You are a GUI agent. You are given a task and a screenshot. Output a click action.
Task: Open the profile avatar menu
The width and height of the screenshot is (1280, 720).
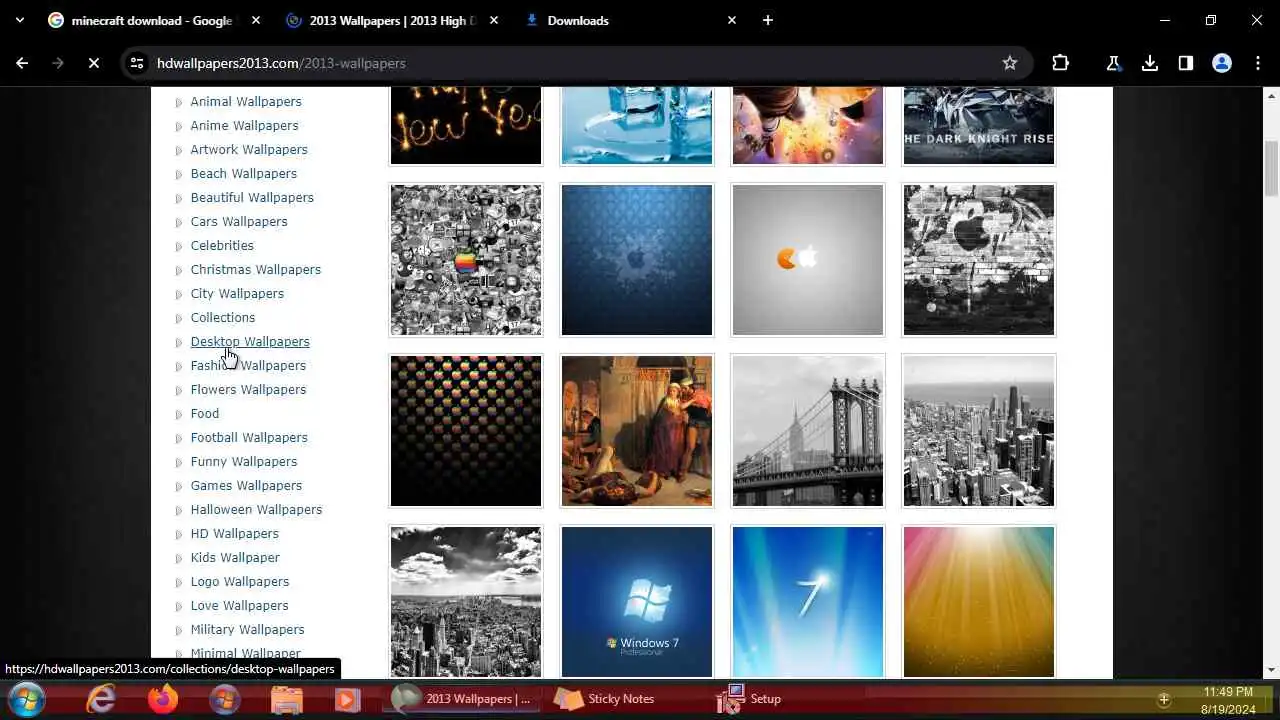[x=1222, y=63]
